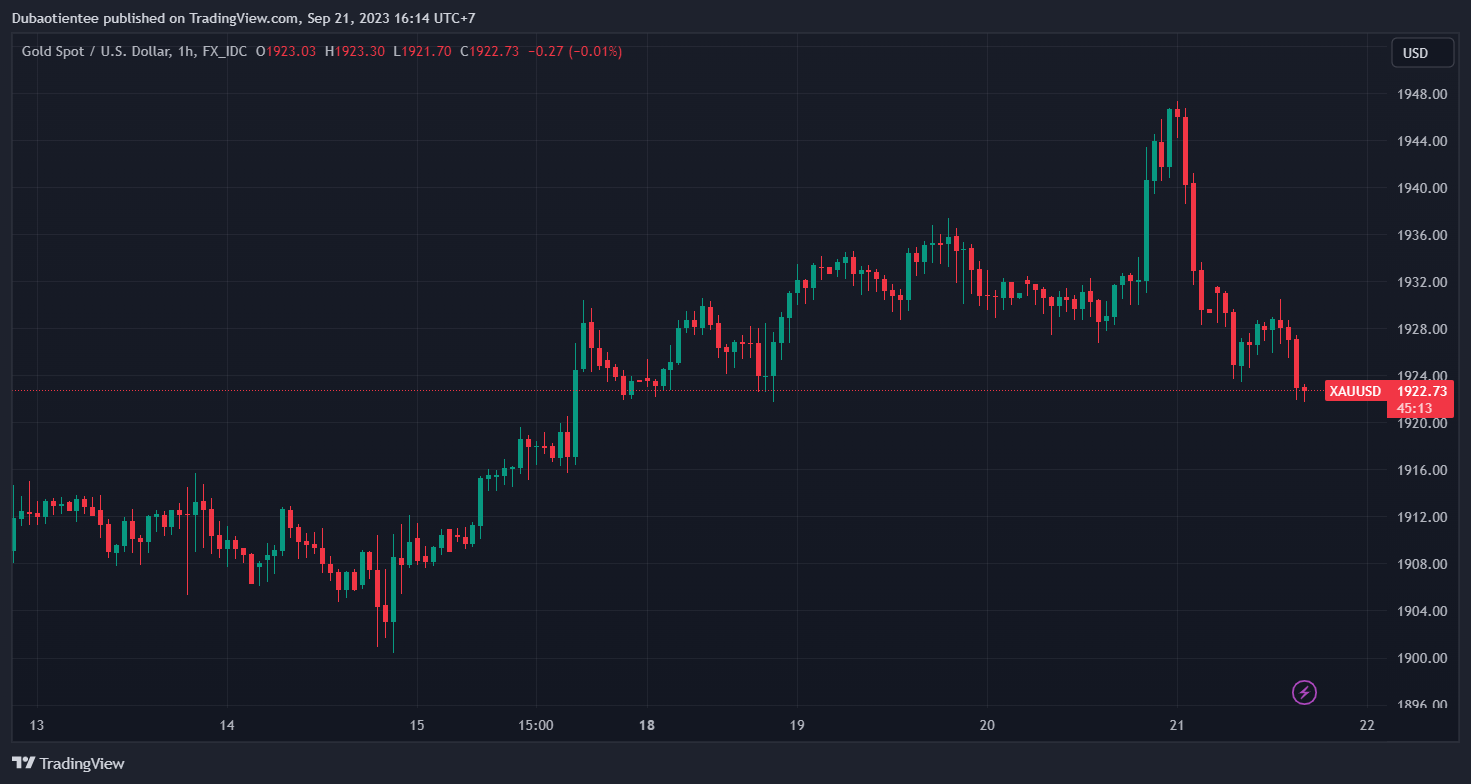This screenshot has height=784, width=1471.
Task: Click the 1948.00 level on price axis
Action: tap(1420, 94)
